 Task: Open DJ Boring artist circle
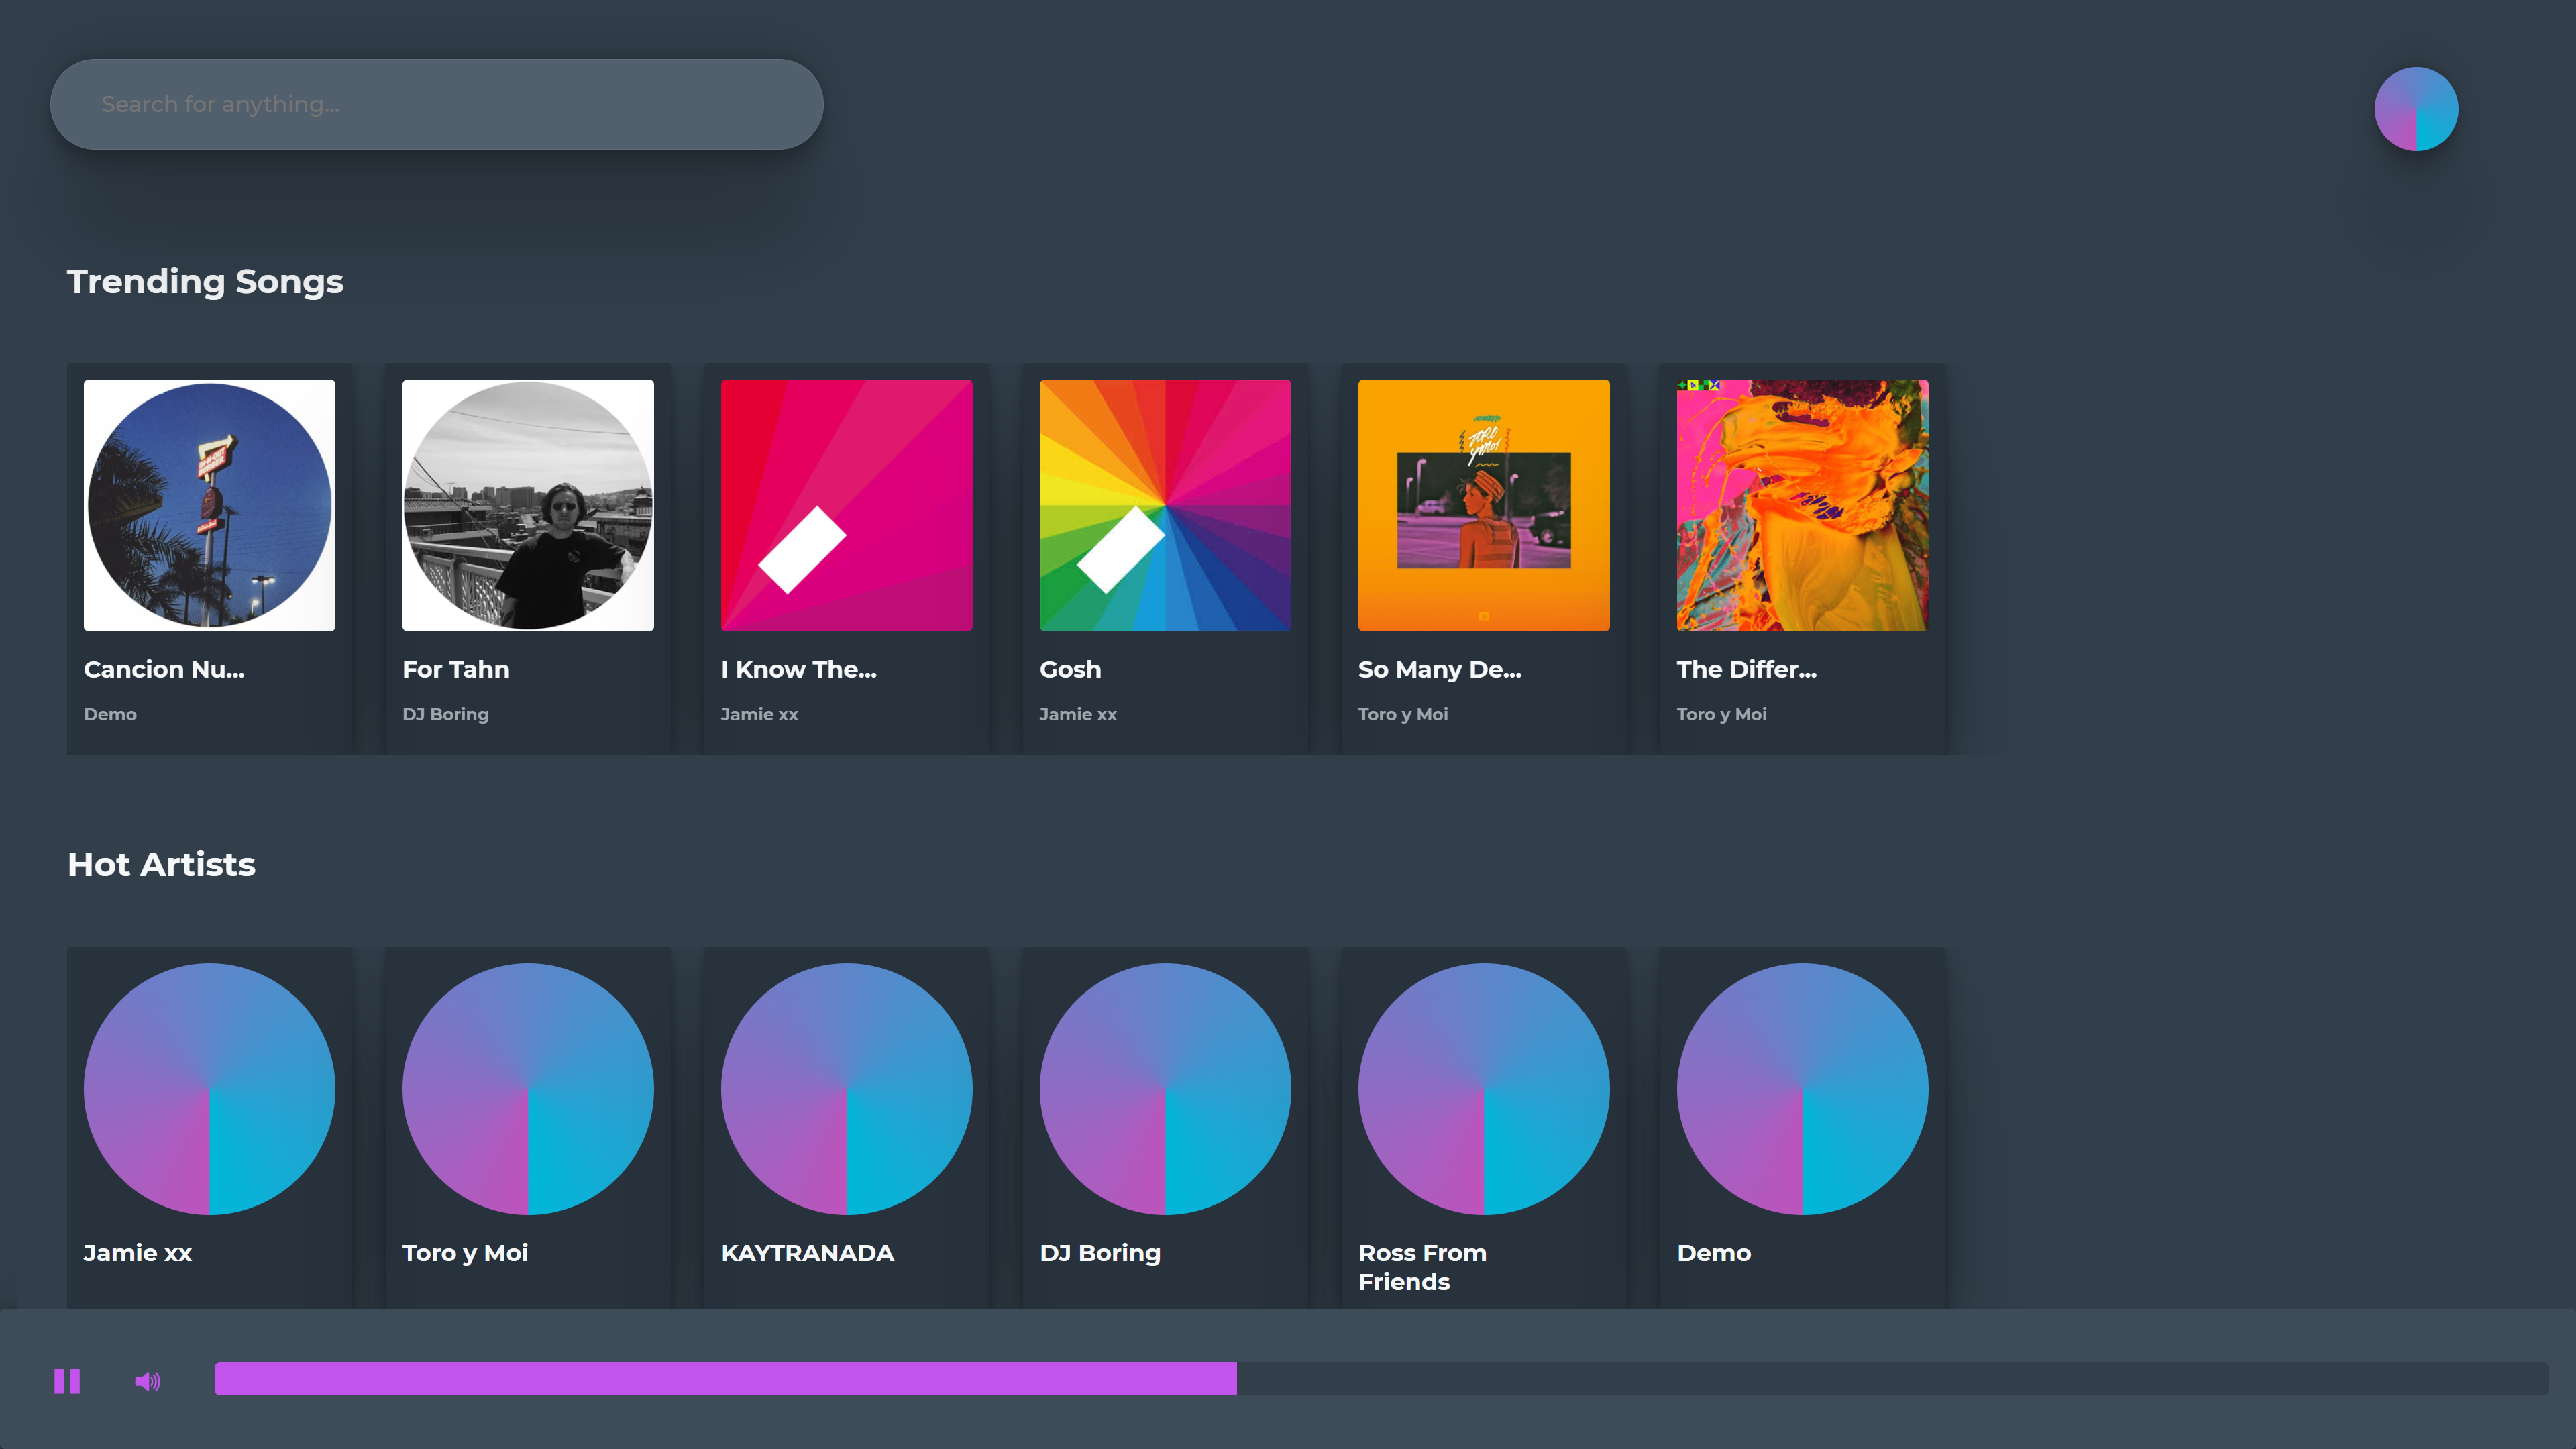(1165, 1089)
